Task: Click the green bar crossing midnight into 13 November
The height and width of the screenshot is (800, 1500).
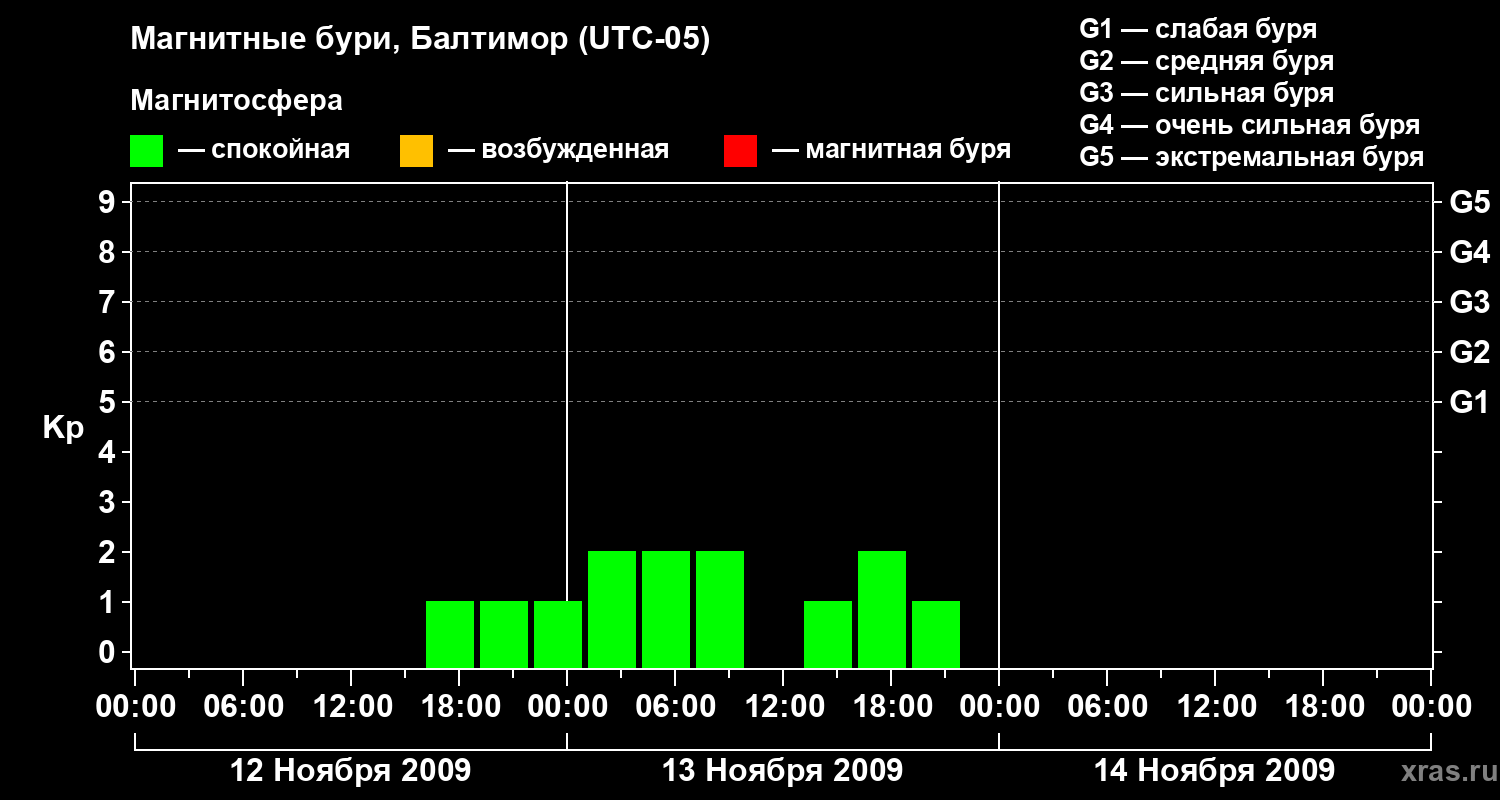Action: coord(558,634)
